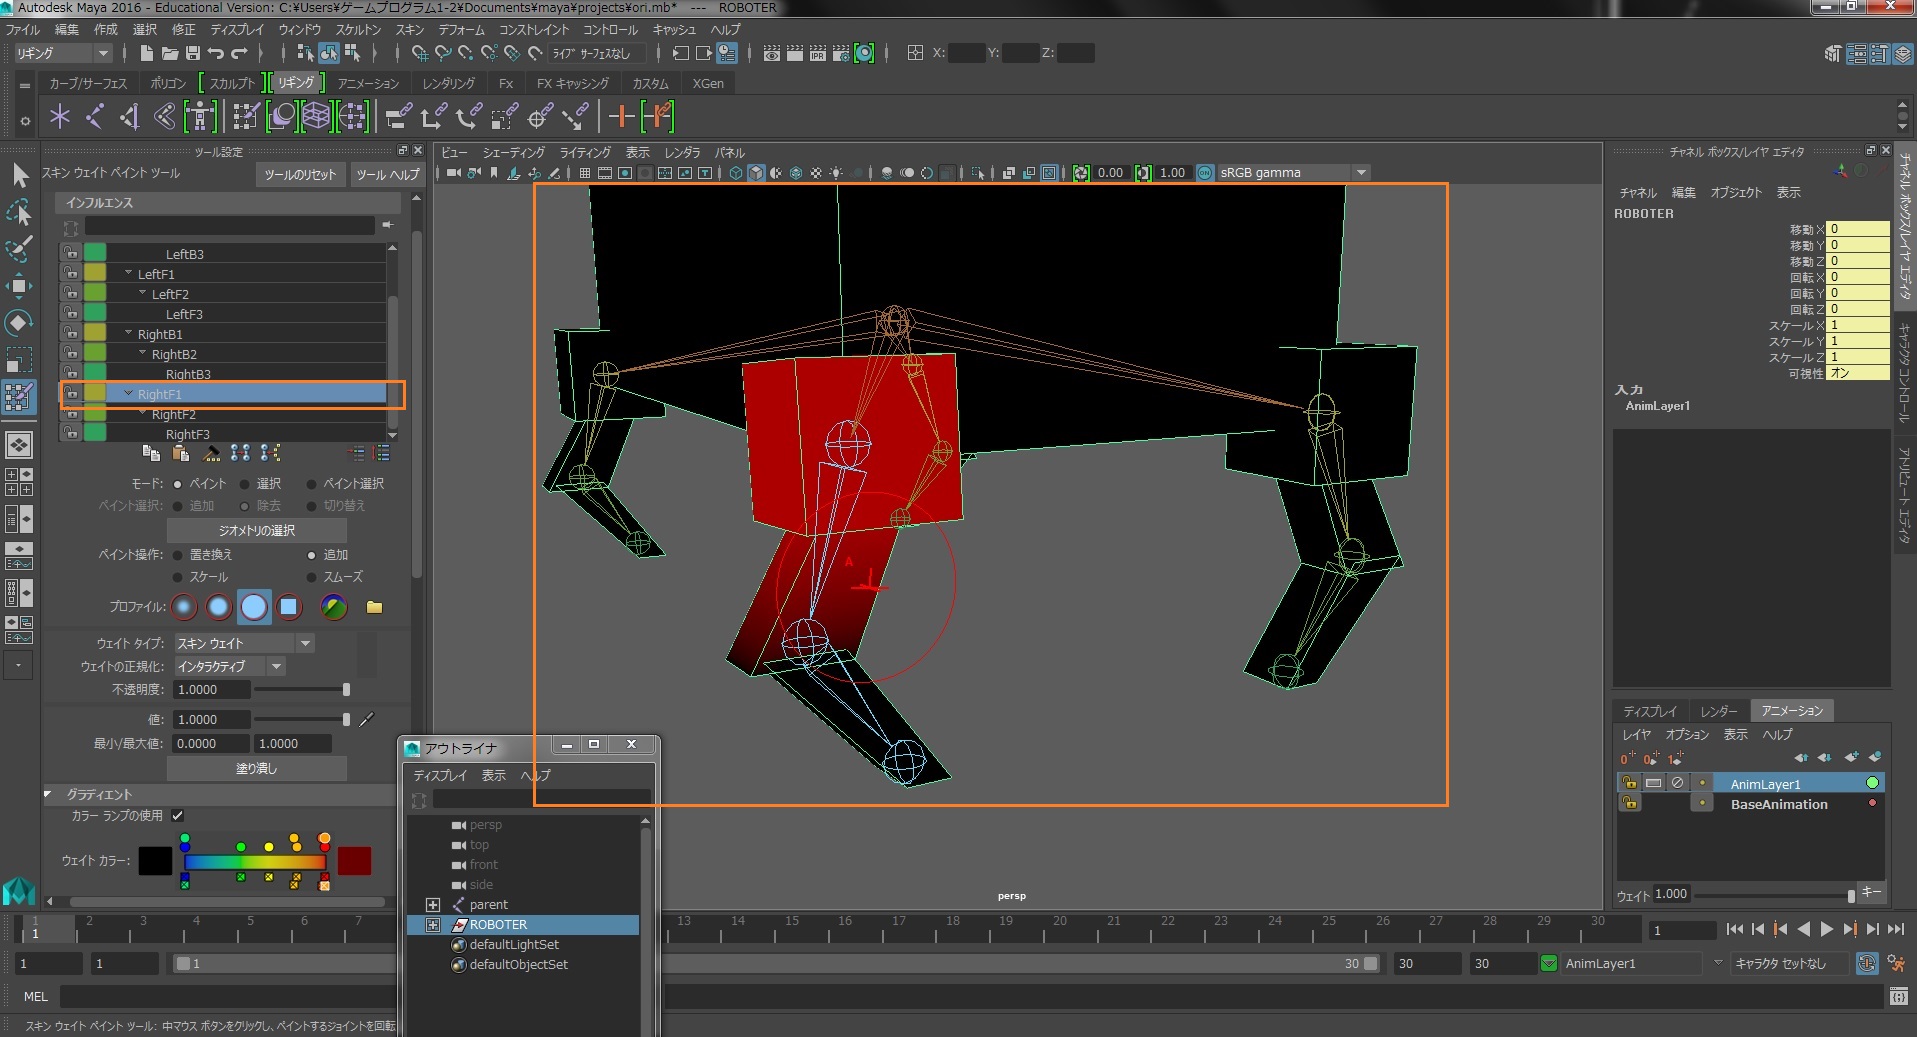
Task: Pick the Move tool in toolbox
Action: (19, 286)
